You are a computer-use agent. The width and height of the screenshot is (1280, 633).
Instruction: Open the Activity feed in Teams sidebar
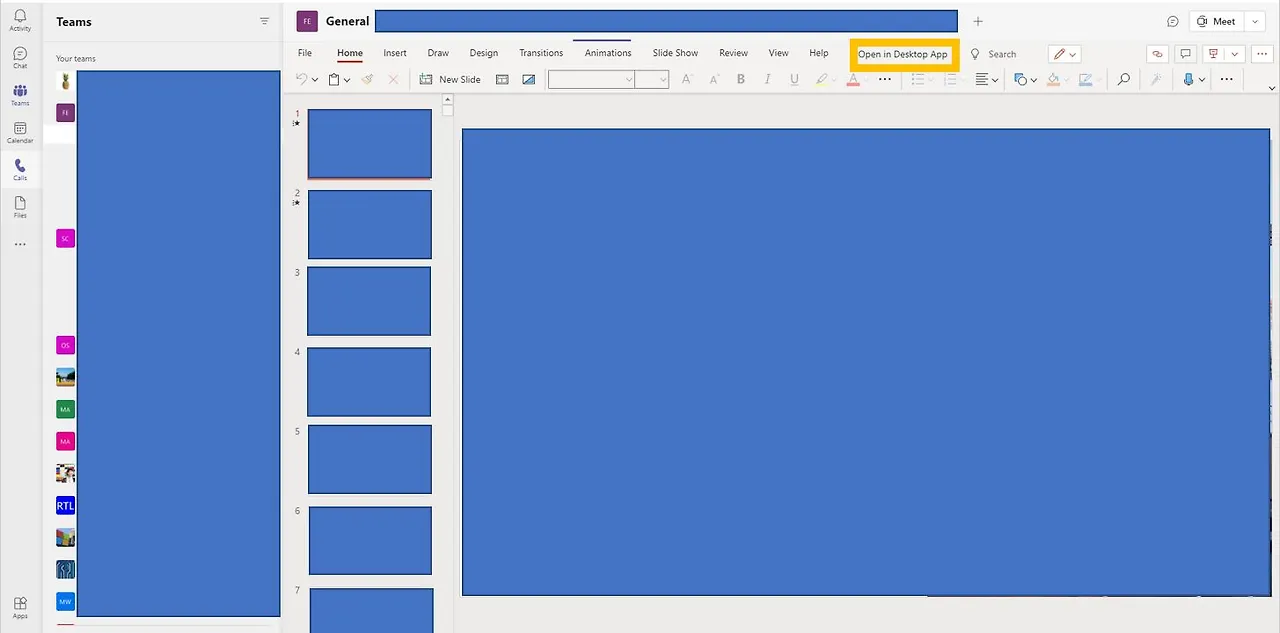point(20,20)
